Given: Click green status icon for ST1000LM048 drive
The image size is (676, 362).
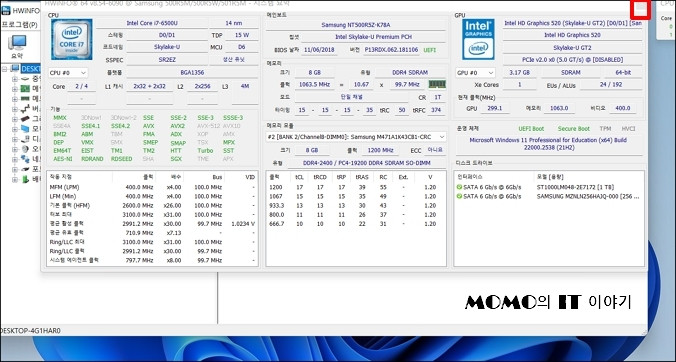Looking at the screenshot, I should coord(459,187).
